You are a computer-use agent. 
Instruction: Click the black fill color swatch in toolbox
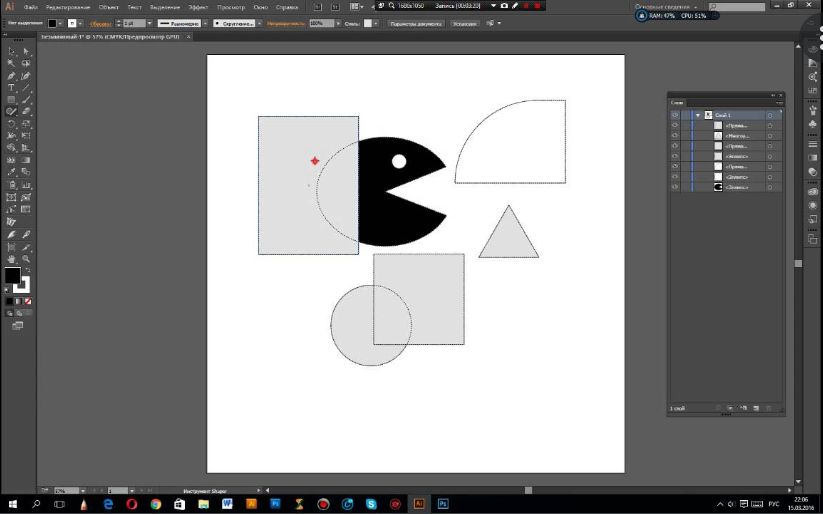click(12, 275)
